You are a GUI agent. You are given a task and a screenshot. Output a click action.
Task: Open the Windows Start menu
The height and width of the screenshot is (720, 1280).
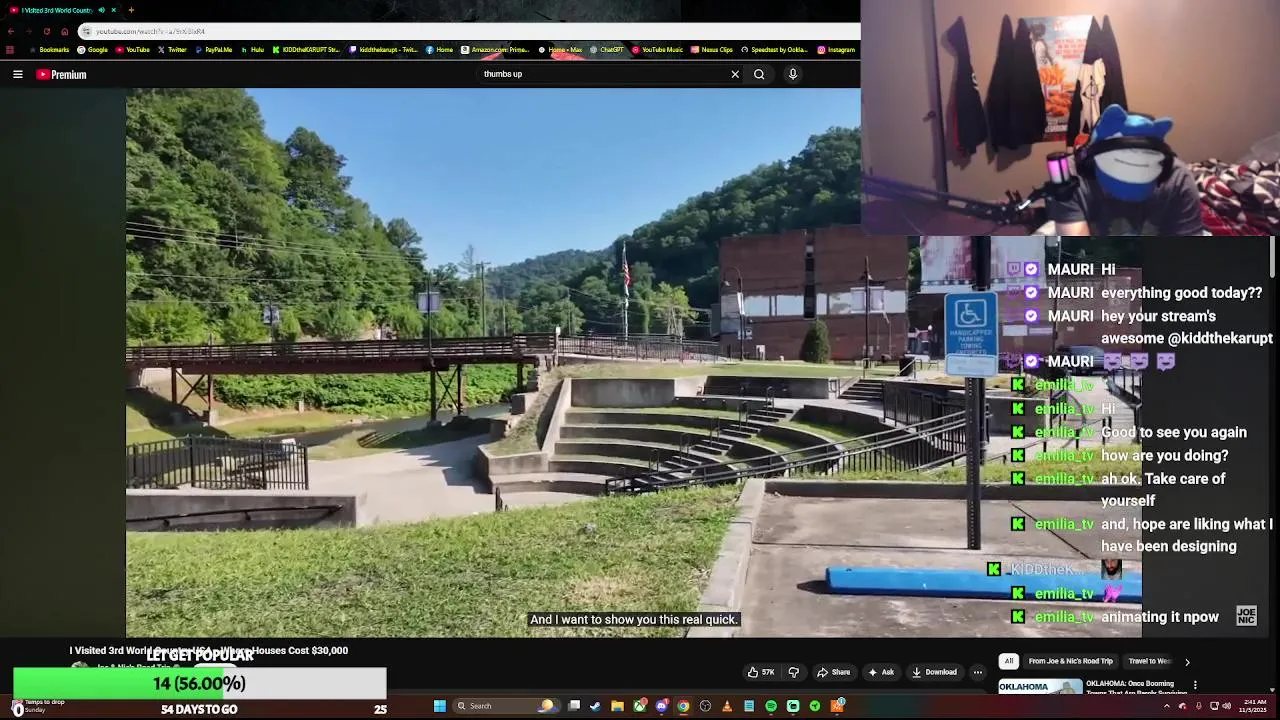pos(439,706)
